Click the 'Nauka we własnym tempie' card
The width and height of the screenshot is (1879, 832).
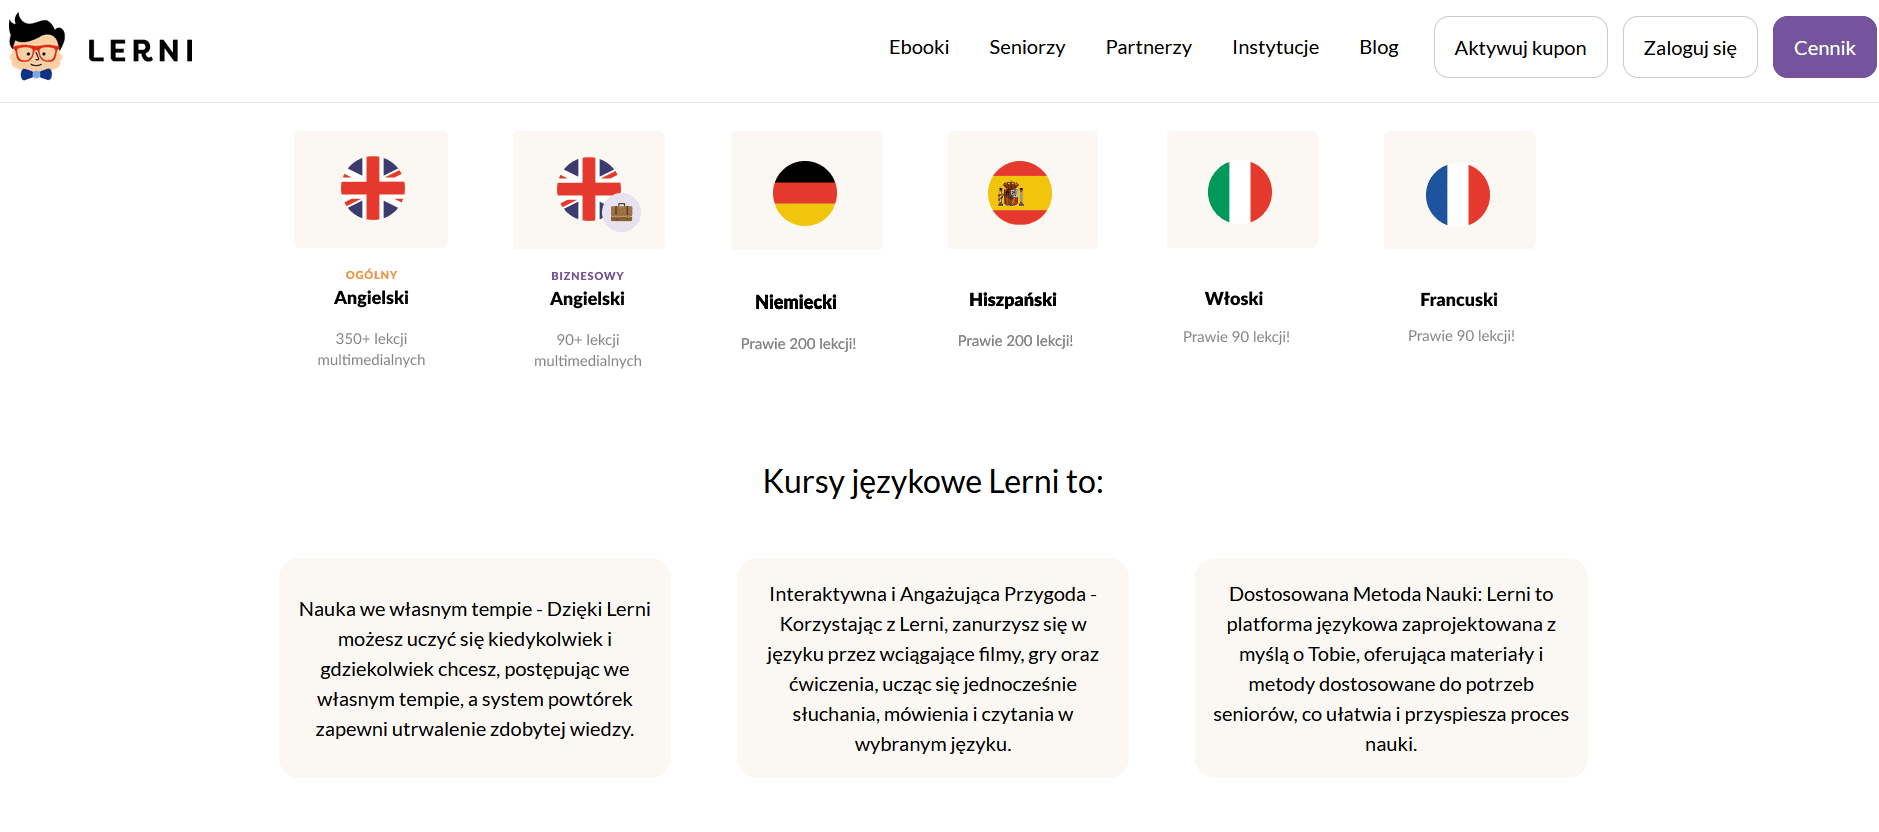(475, 668)
